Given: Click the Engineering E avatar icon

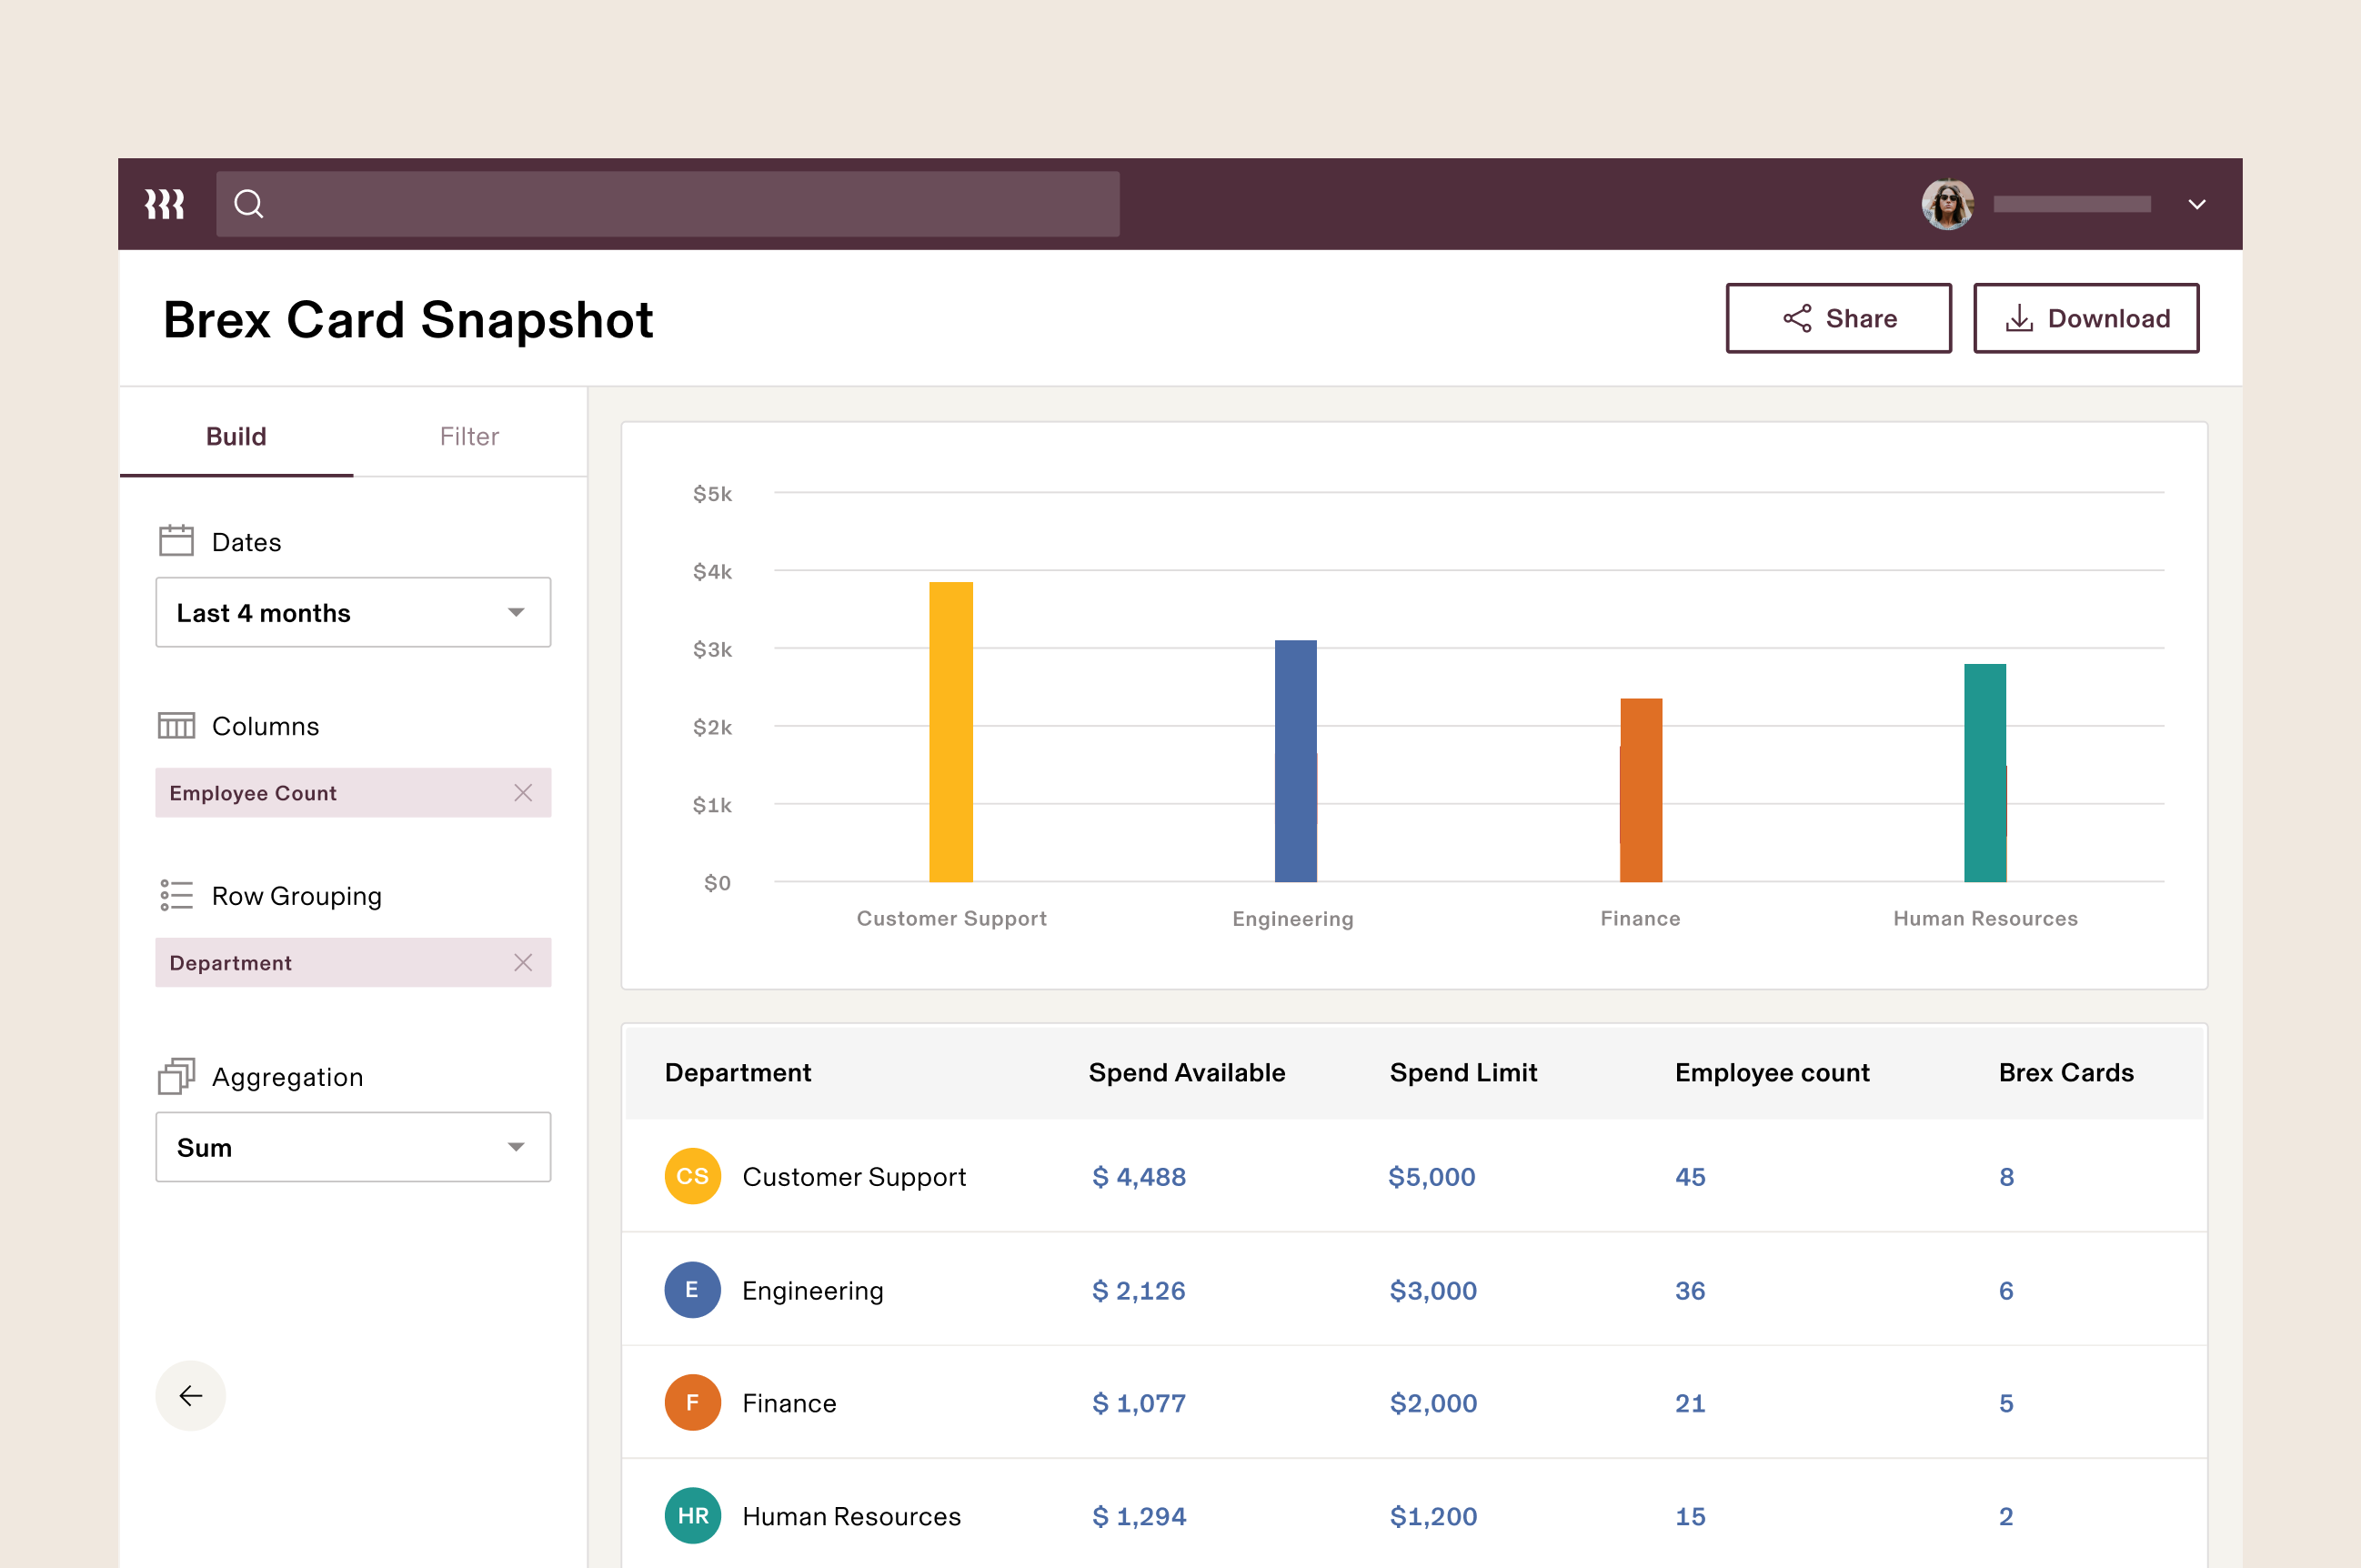Looking at the screenshot, I should pyautogui.click(x=692, y=1289).
